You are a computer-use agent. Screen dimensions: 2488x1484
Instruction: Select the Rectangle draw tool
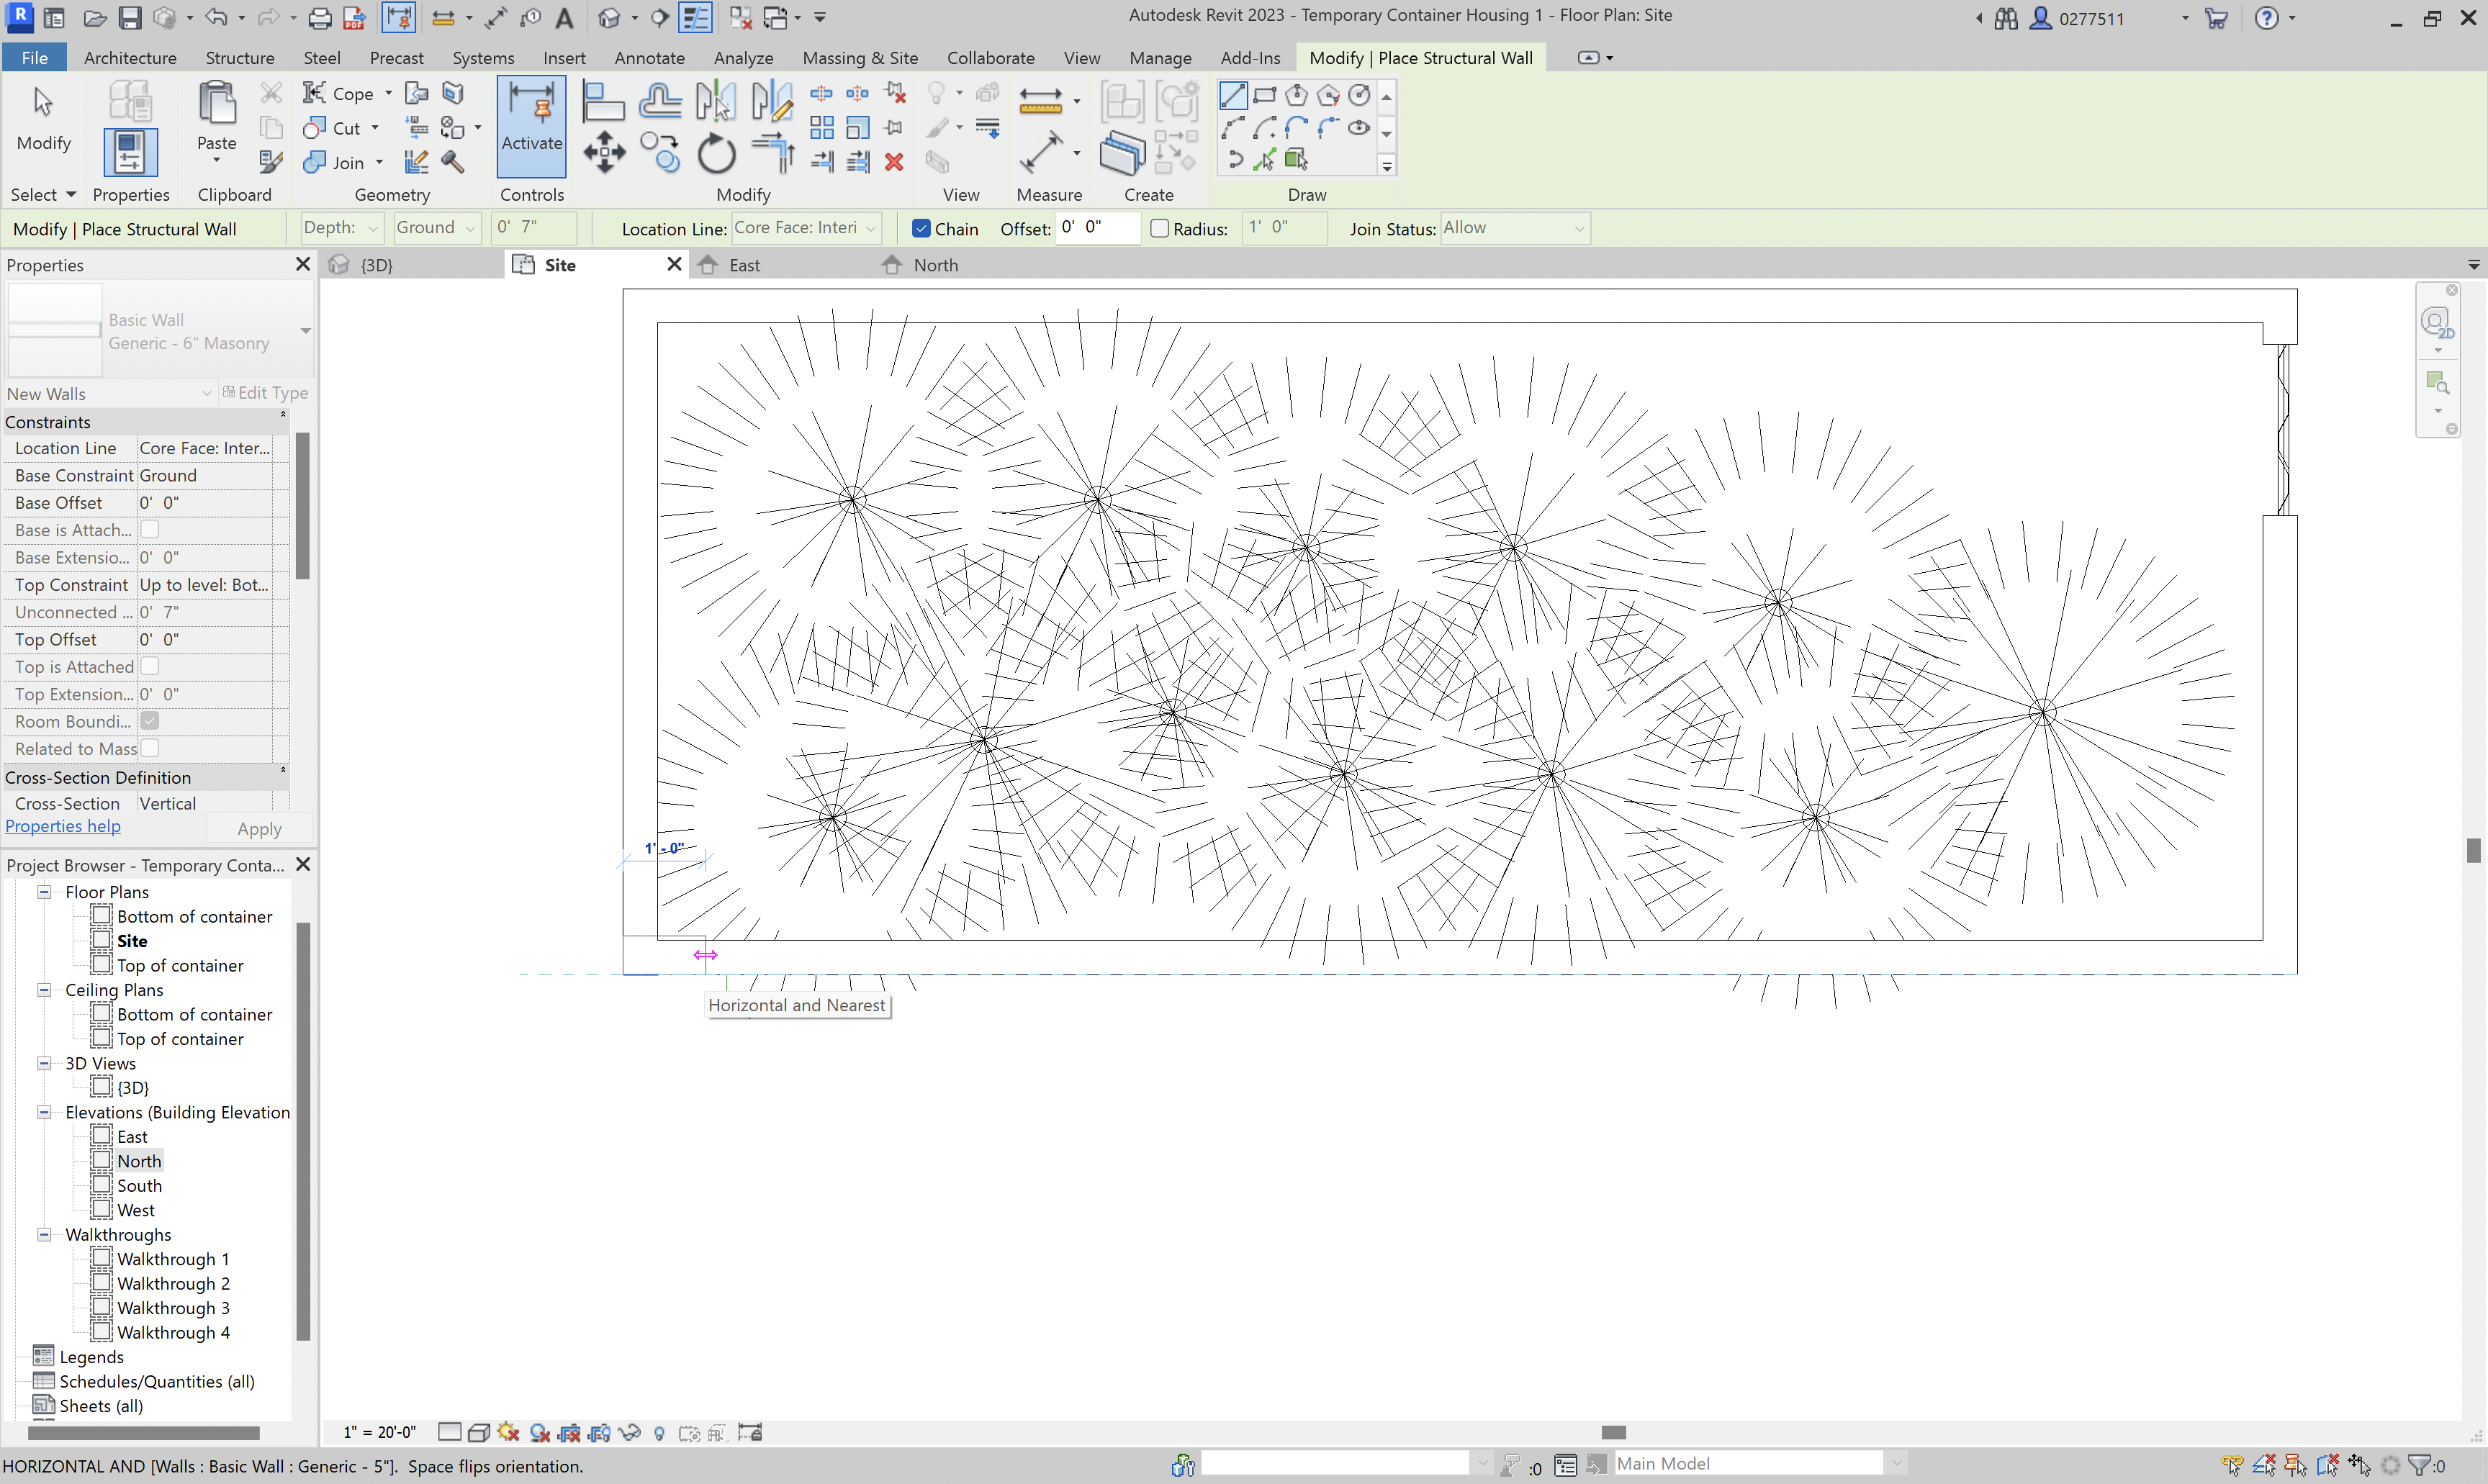coord(1265,95)
